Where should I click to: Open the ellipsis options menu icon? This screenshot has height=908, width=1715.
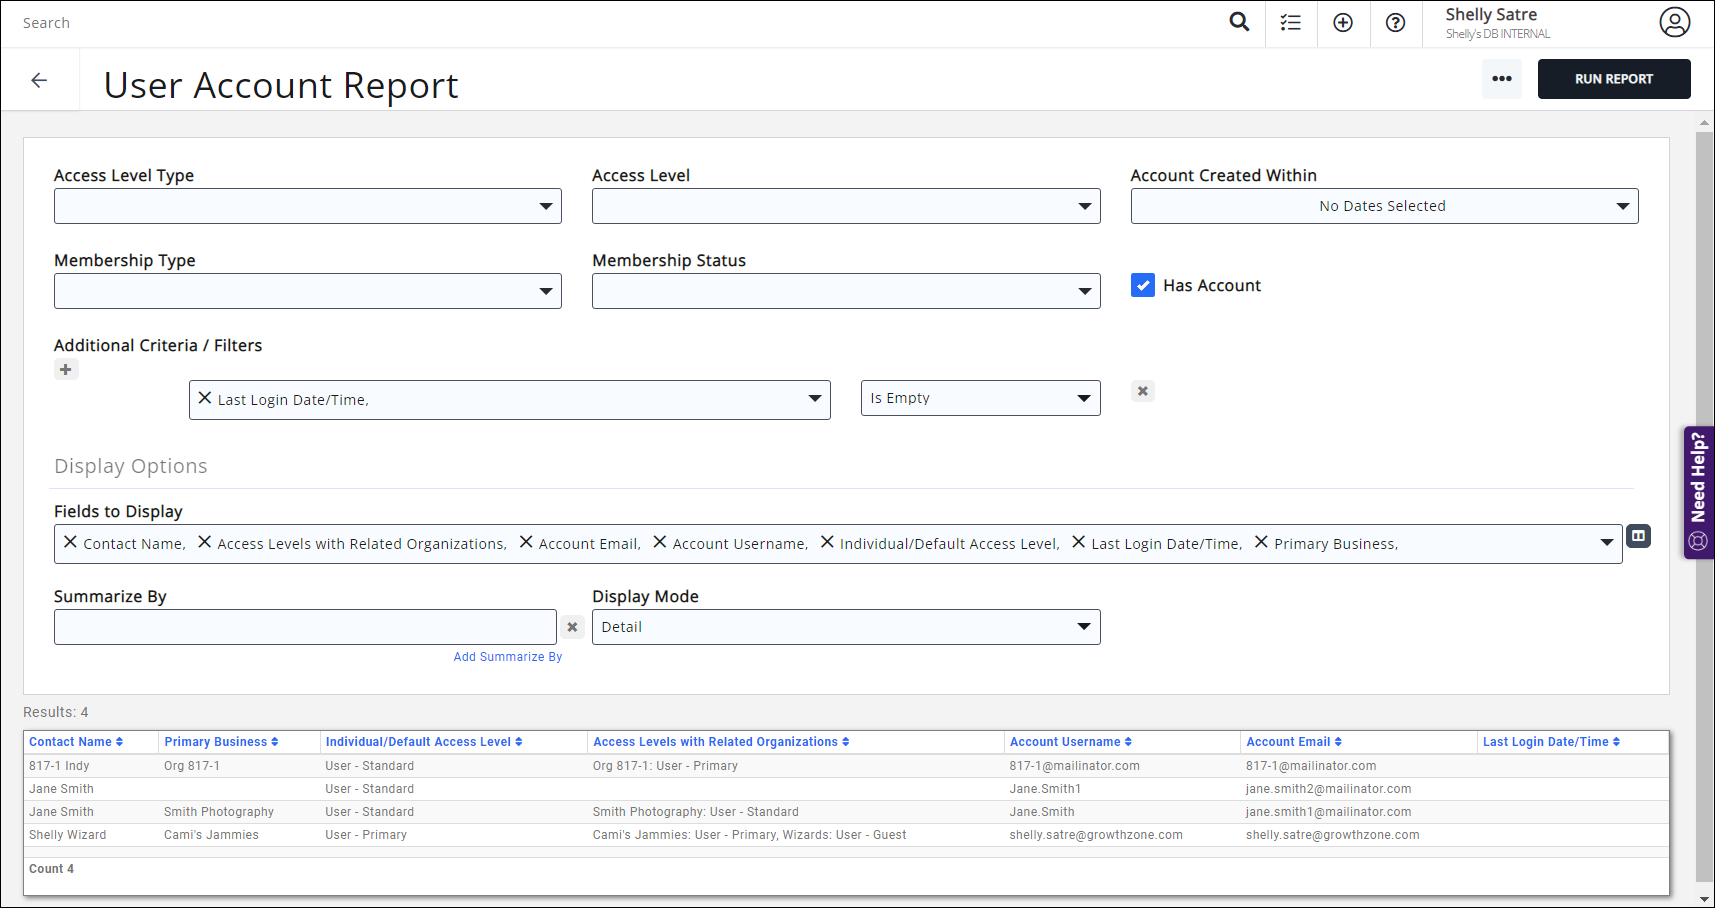(x=1501, y=78)
